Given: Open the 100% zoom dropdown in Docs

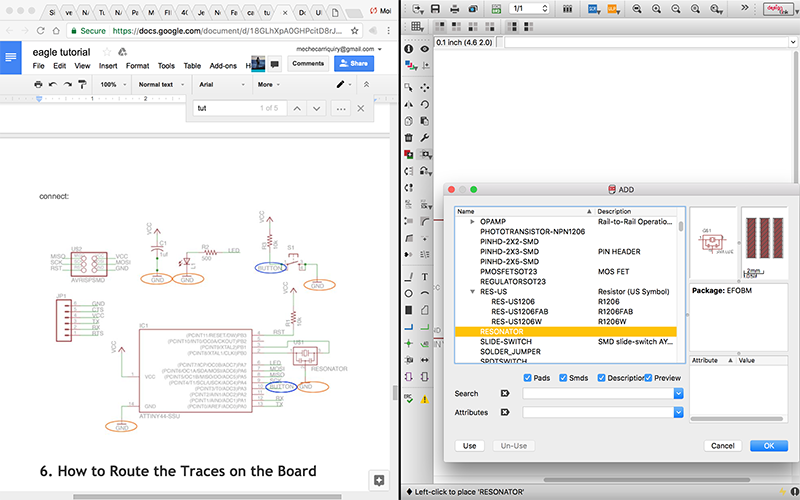Looking at the screenshot, I should tap(112, 85).
